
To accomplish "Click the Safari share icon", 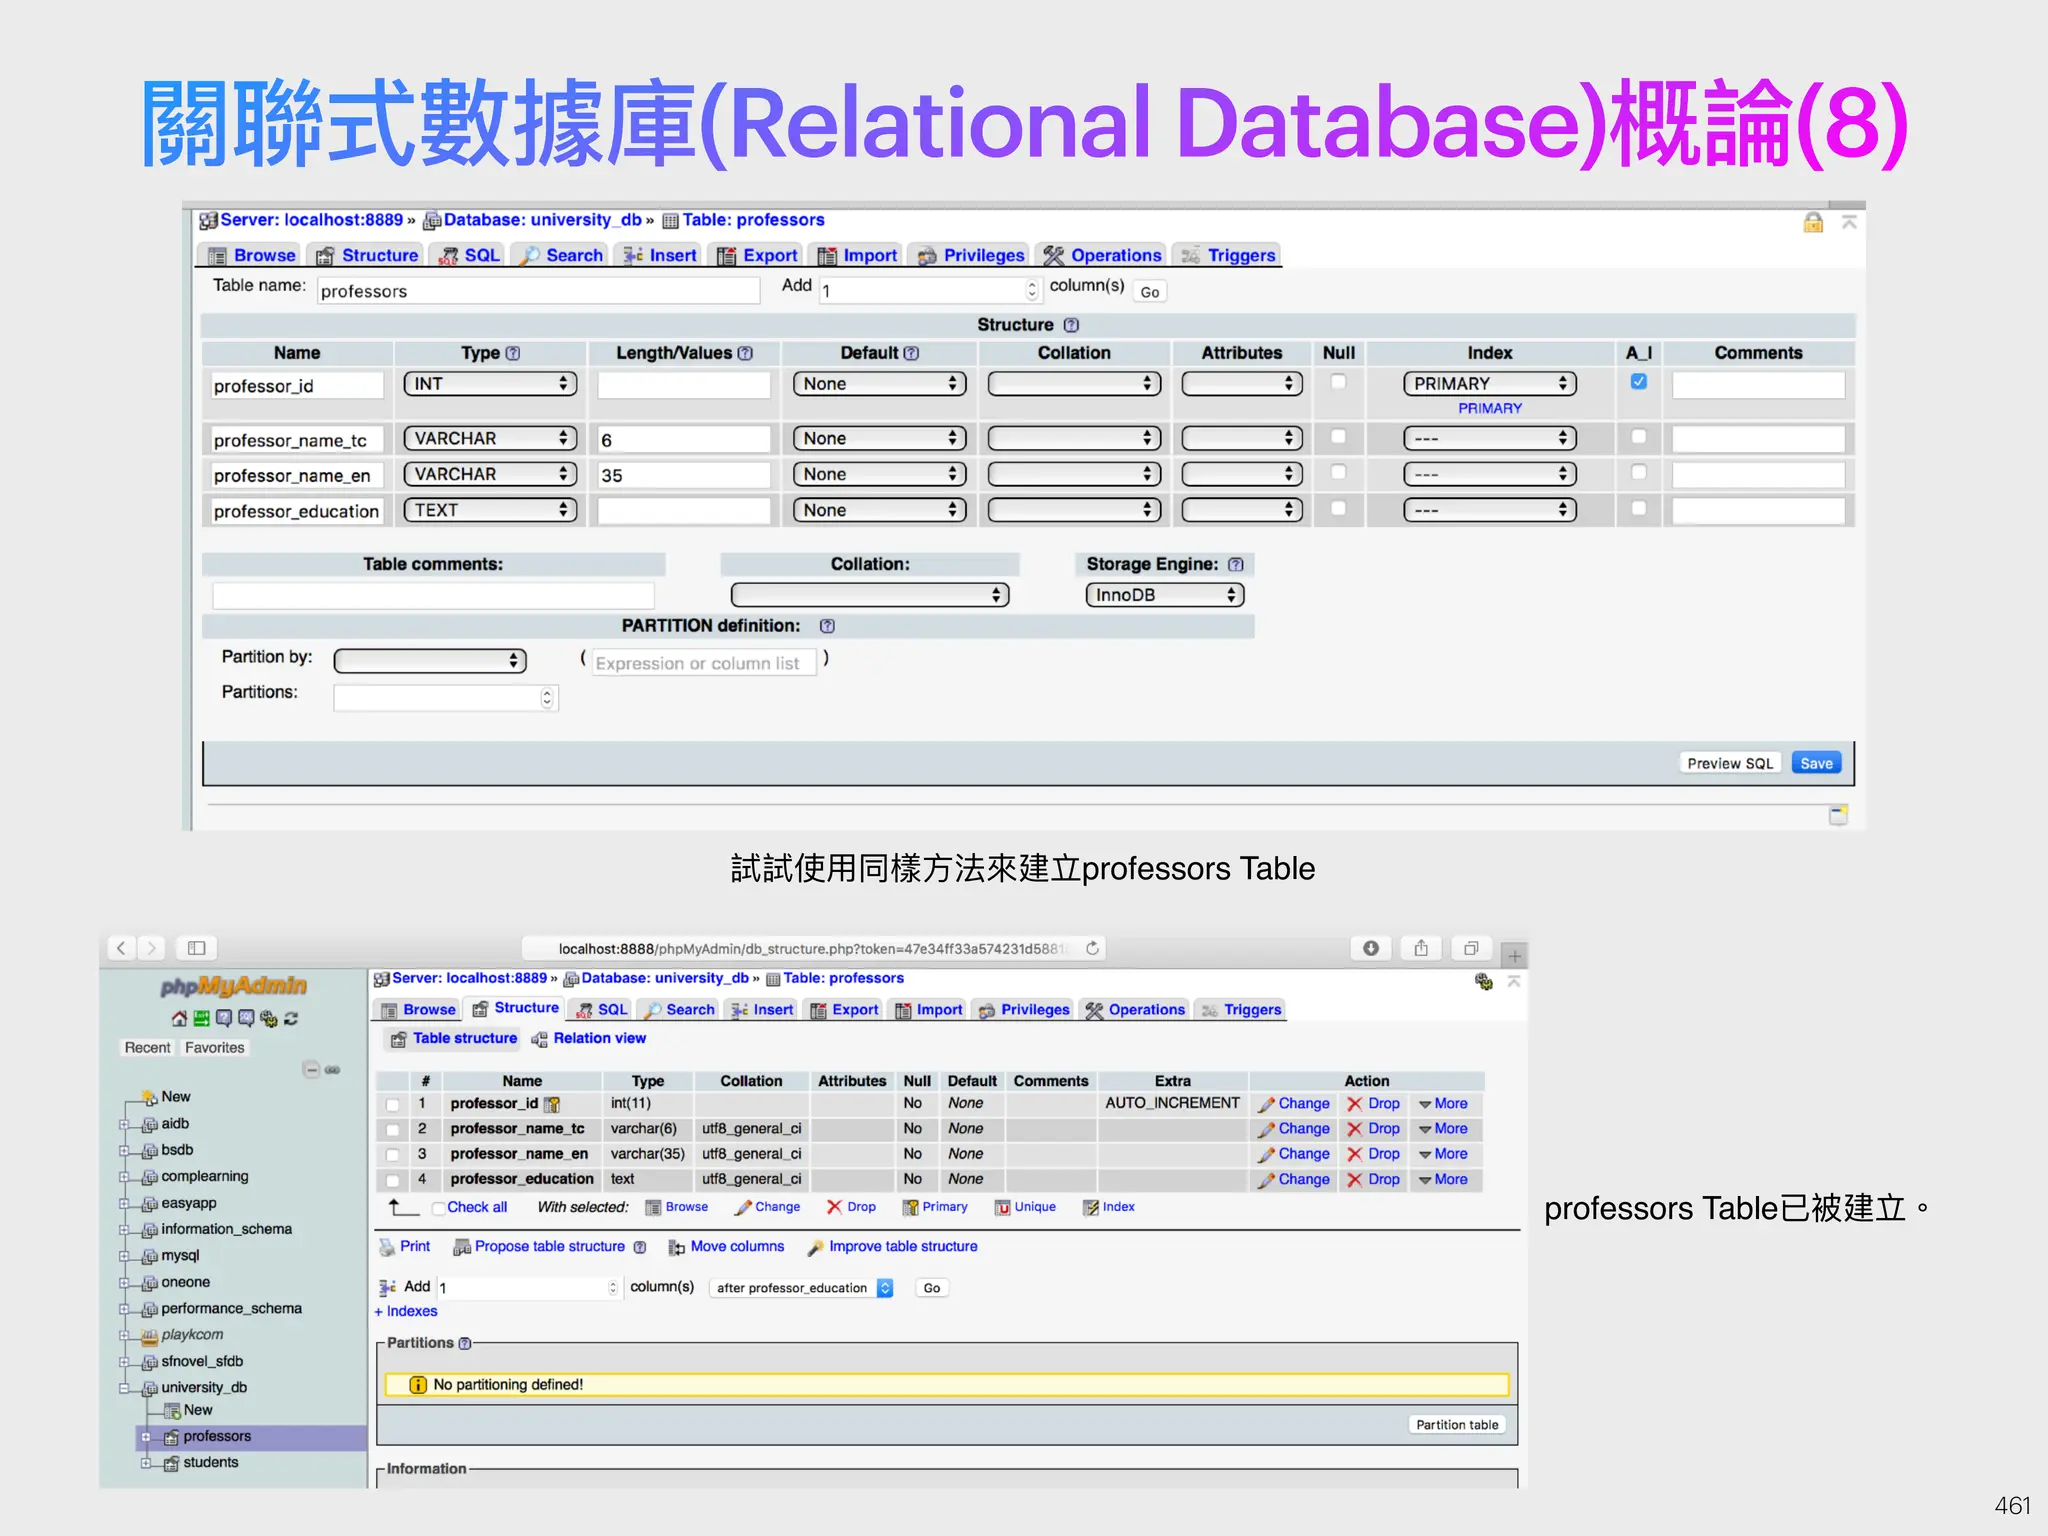I will pyautogui.click(x=1421, y=948).
